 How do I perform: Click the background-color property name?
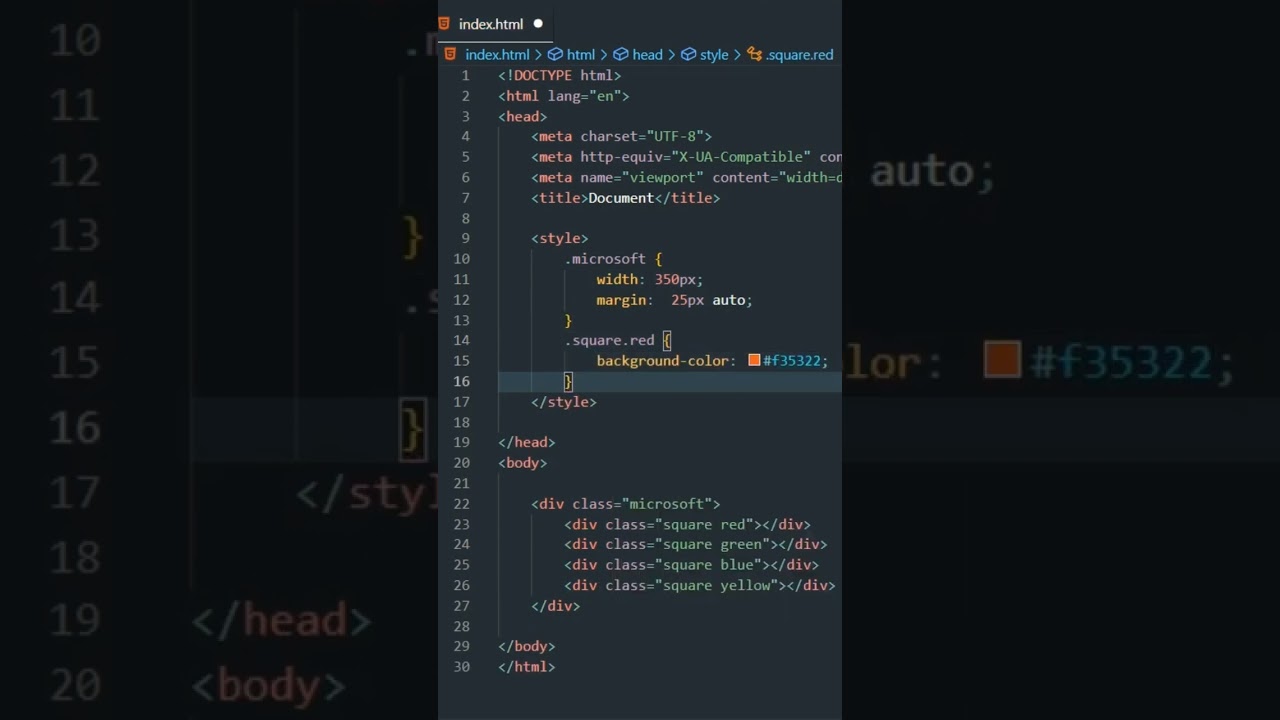pyautogui.click(x=662, y=361)
